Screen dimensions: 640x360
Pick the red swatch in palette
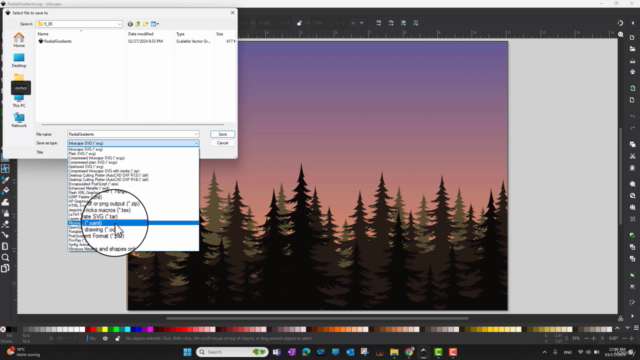93,329
